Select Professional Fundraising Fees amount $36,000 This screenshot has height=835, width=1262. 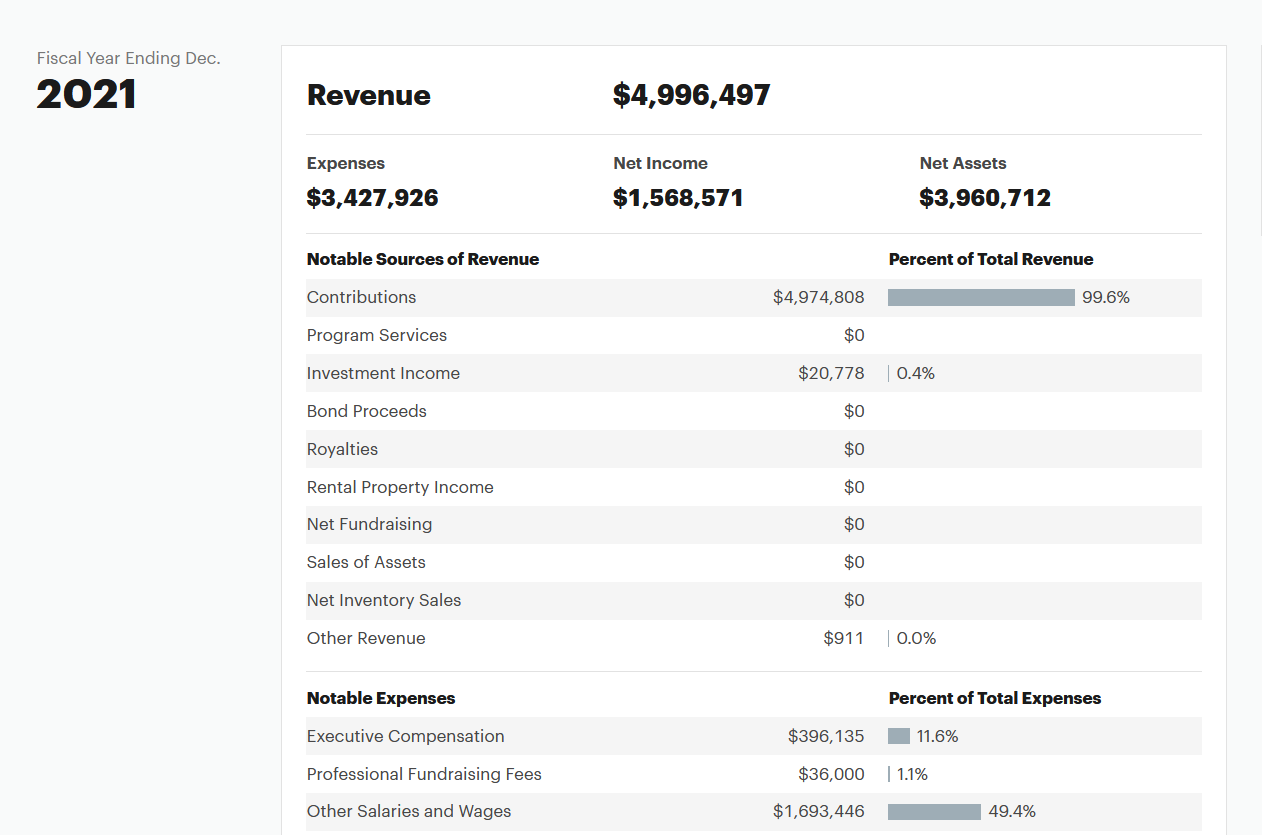(x=831, y=774)
